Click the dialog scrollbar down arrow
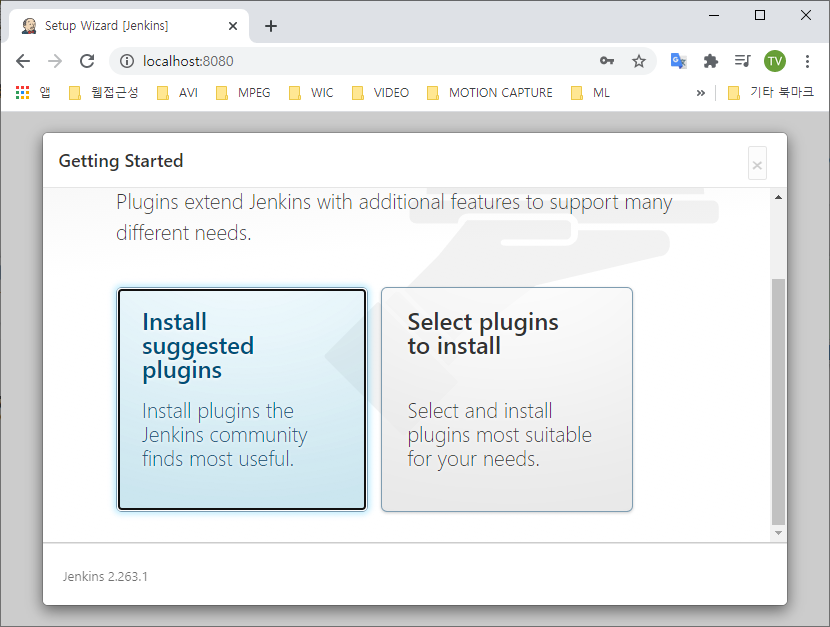 (x=778, y=533)
